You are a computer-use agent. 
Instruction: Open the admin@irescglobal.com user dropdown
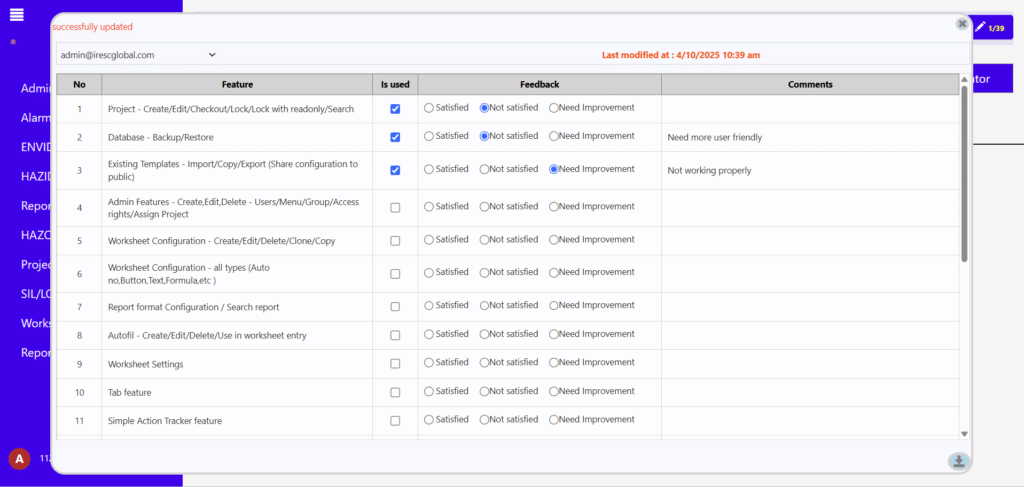(x=137, y=55)
